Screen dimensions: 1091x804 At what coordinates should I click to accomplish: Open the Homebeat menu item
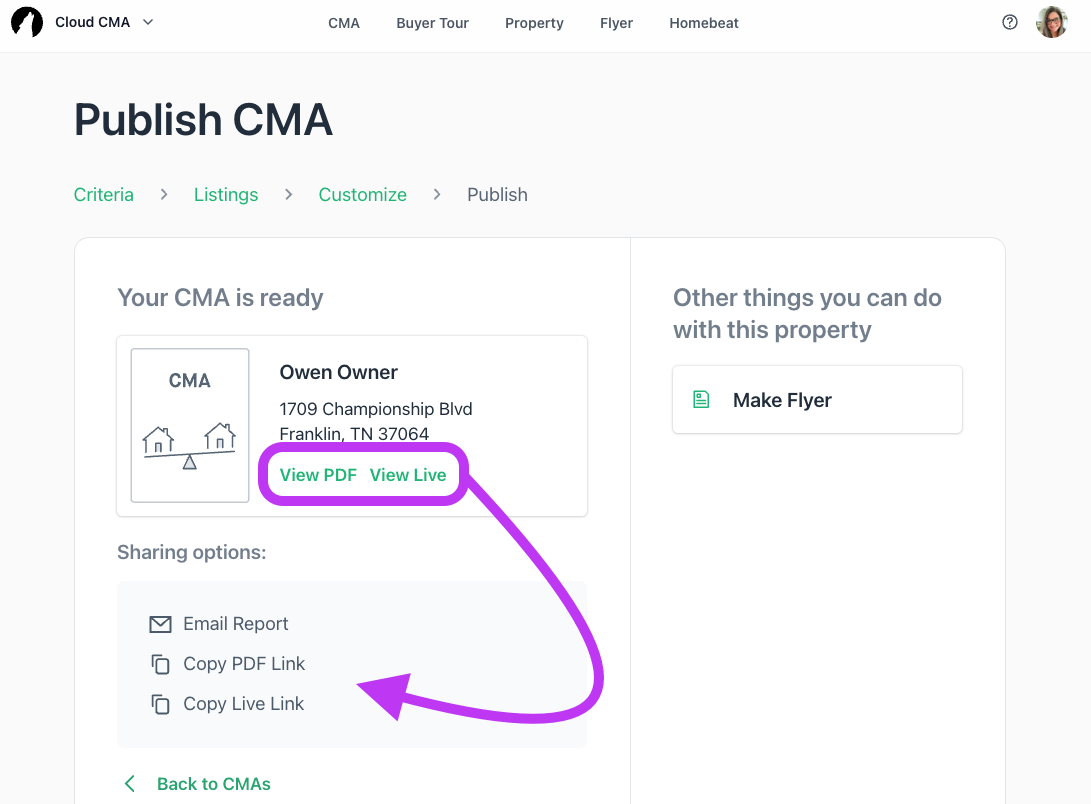coord(704,23)
